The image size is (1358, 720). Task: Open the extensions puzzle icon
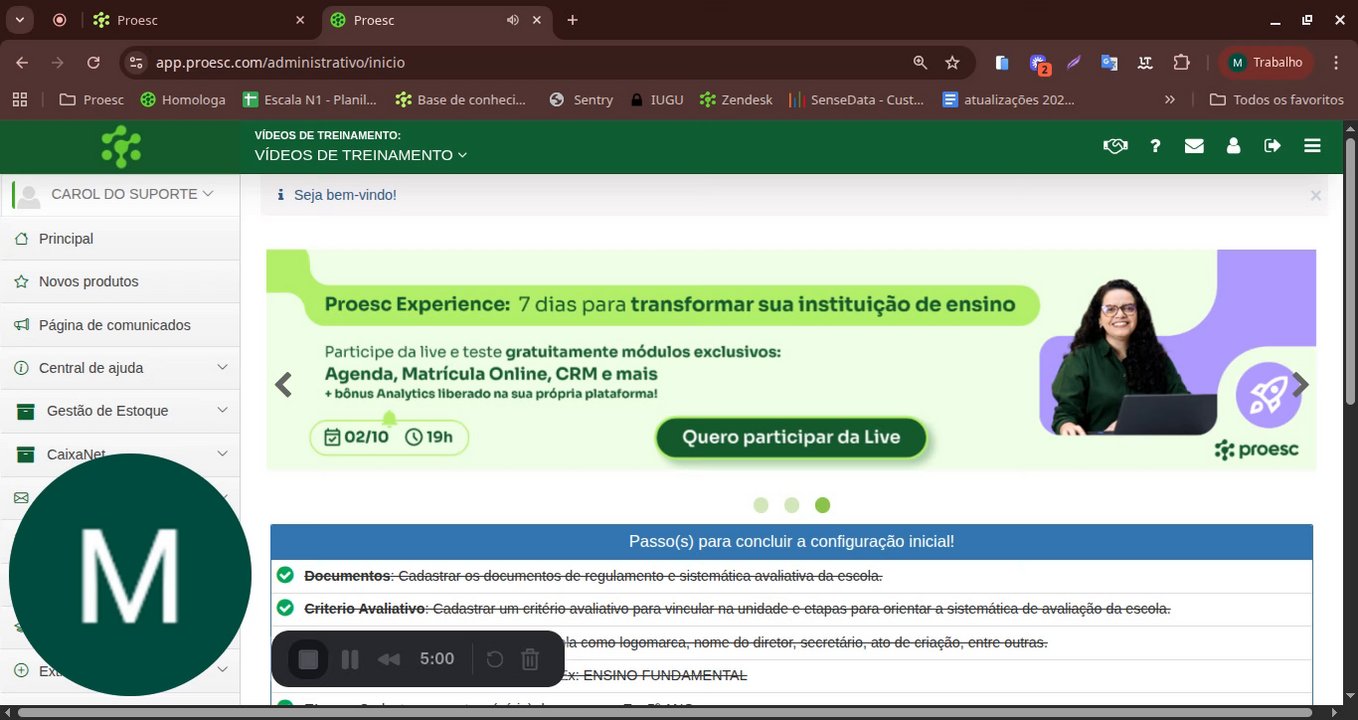pyautogui.click(x=1181, y=62)
